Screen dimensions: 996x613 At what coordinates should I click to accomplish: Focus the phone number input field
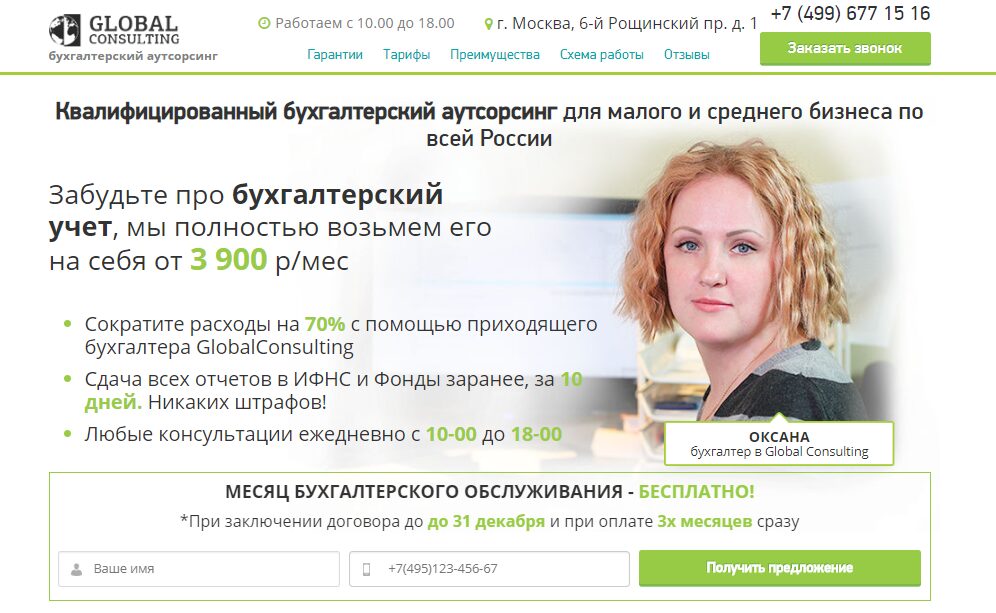[489, 569]
